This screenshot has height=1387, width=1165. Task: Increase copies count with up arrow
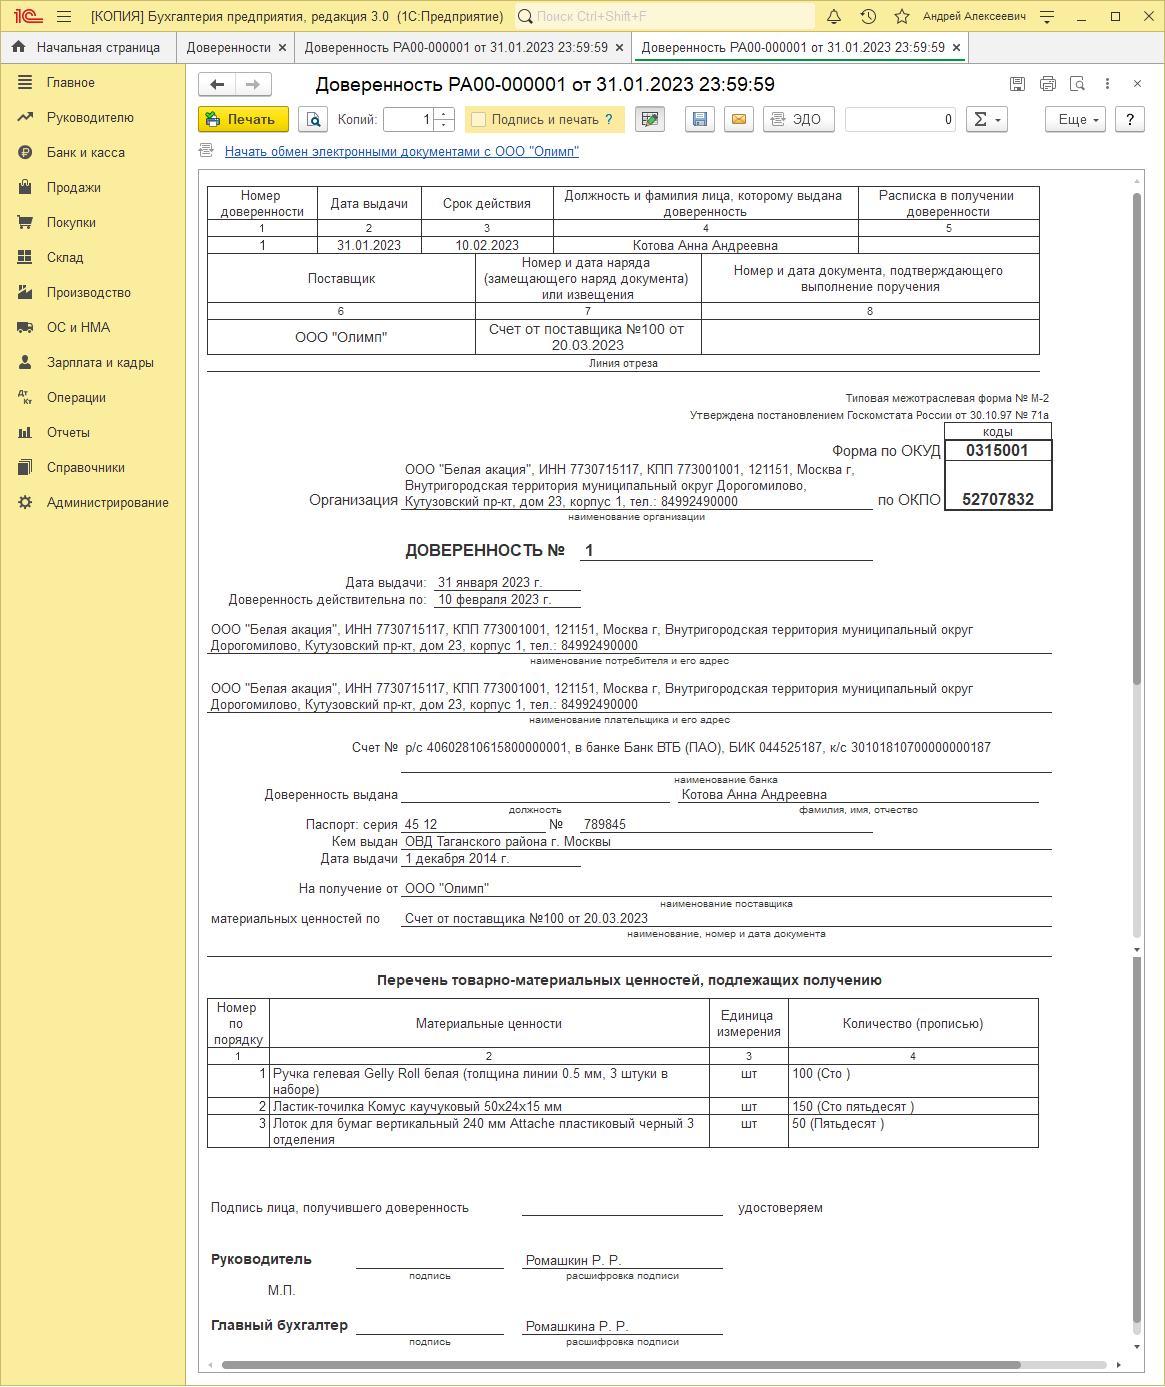(445, 114)
